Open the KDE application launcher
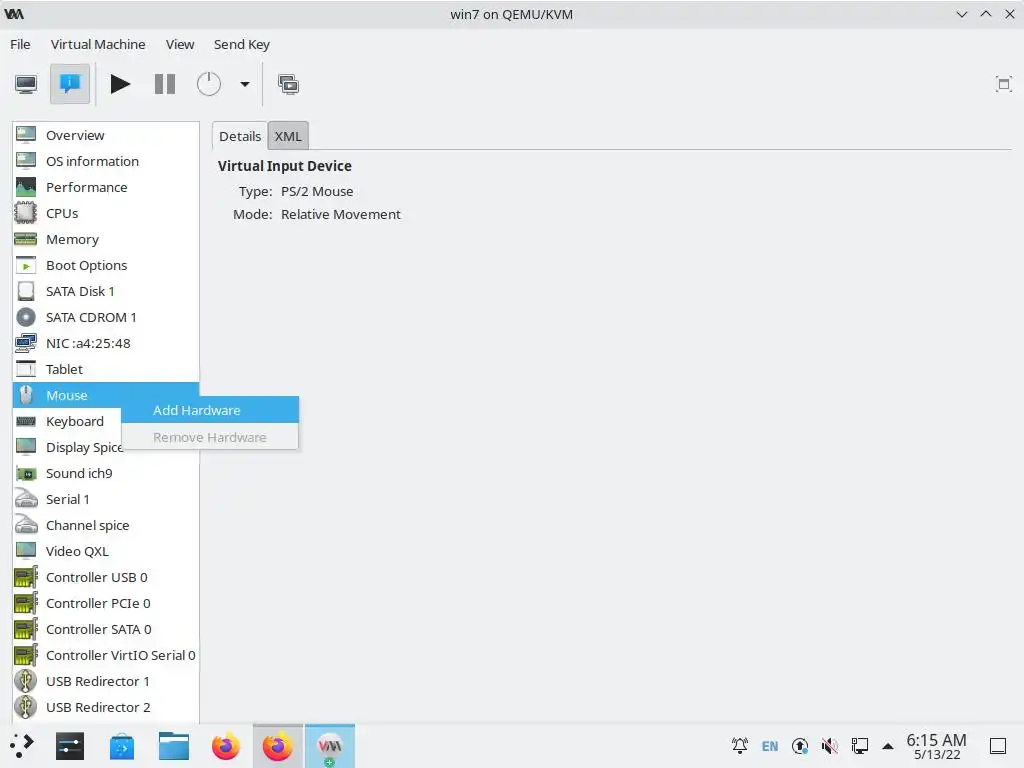Image resolution: width=1024 pixels, height=768 pixels. [21, 746]
